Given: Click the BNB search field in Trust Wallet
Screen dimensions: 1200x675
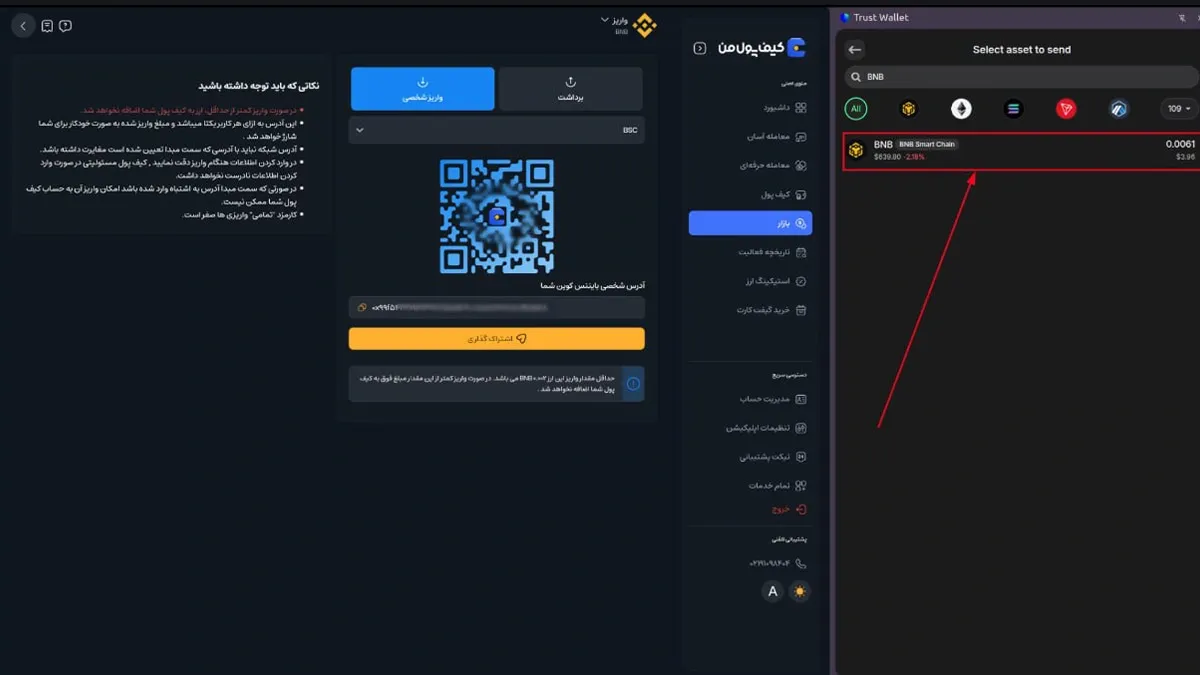Looking at the screenshot, I should [x=1020, y=77].
